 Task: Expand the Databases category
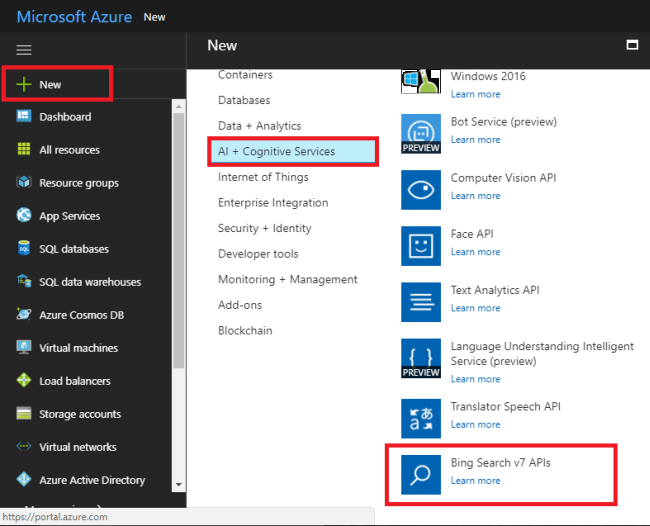(x=244, y=100)
